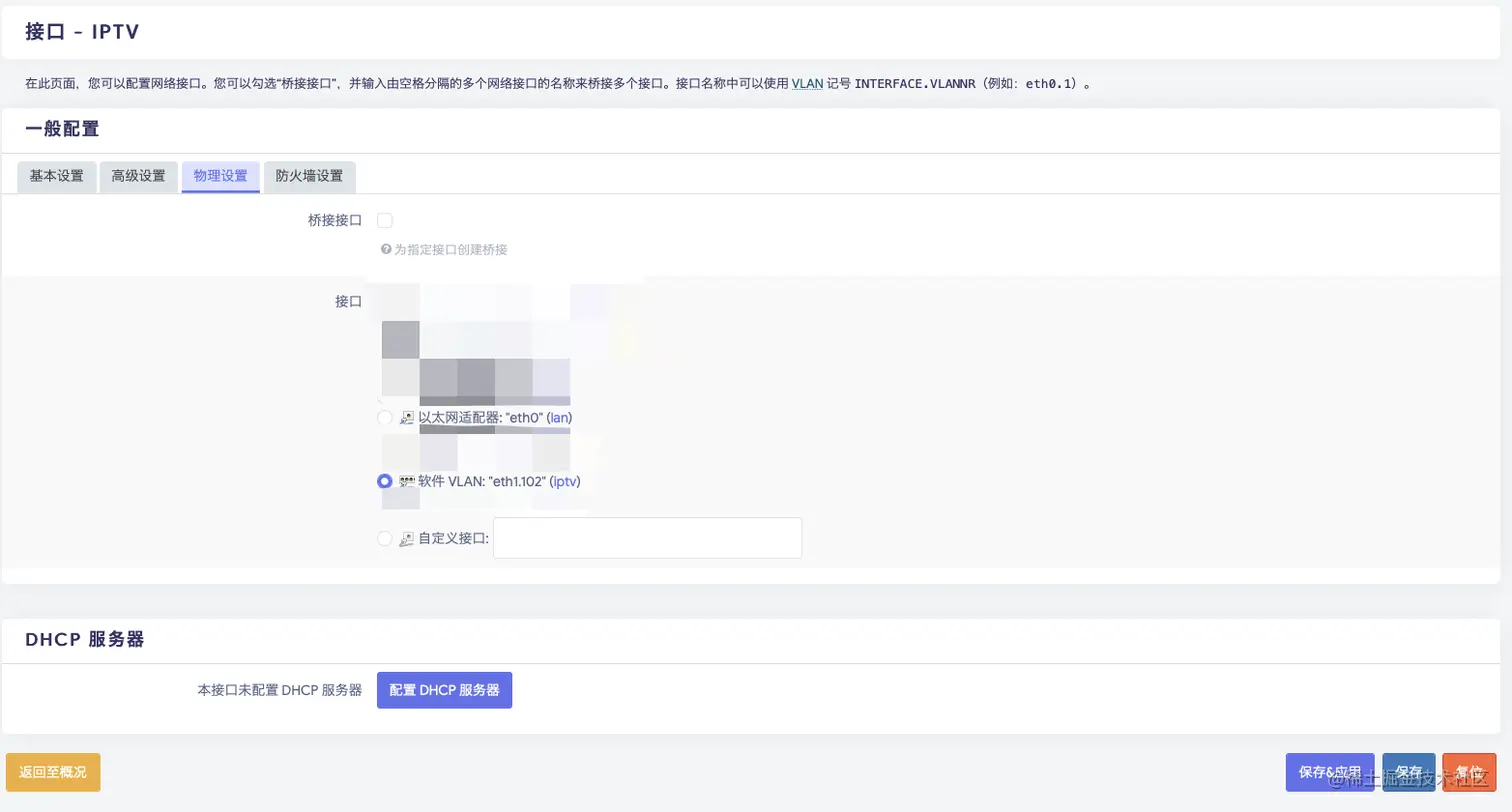Click the switch icon next to 软件 VLAN eth1.102
Viewport: 1512px width, 812px height.
[406, 481]
